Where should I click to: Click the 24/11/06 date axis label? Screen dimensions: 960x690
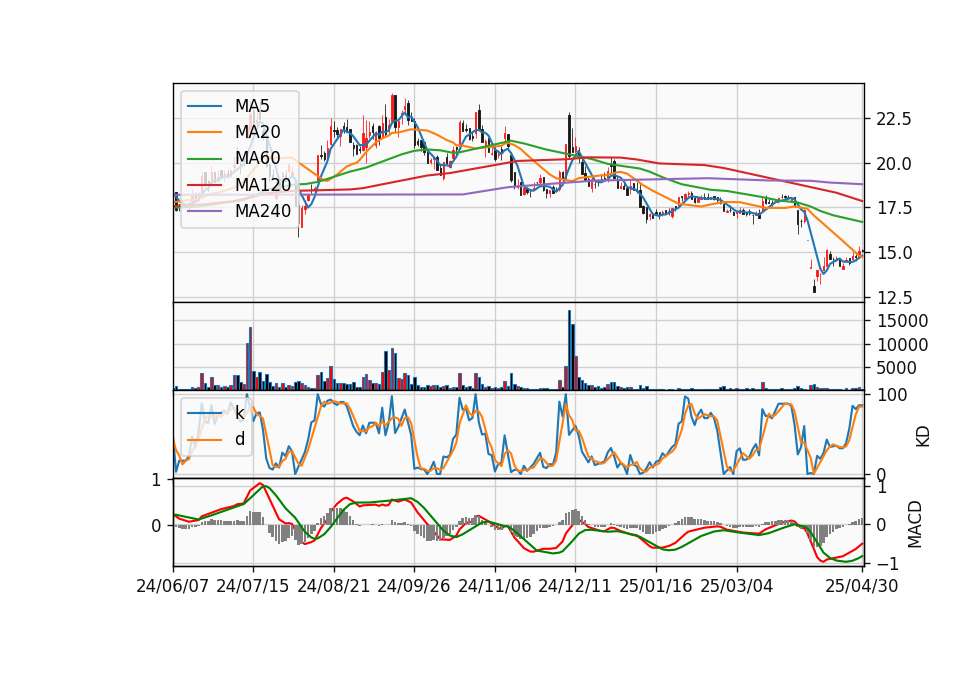tap(495, 586)
